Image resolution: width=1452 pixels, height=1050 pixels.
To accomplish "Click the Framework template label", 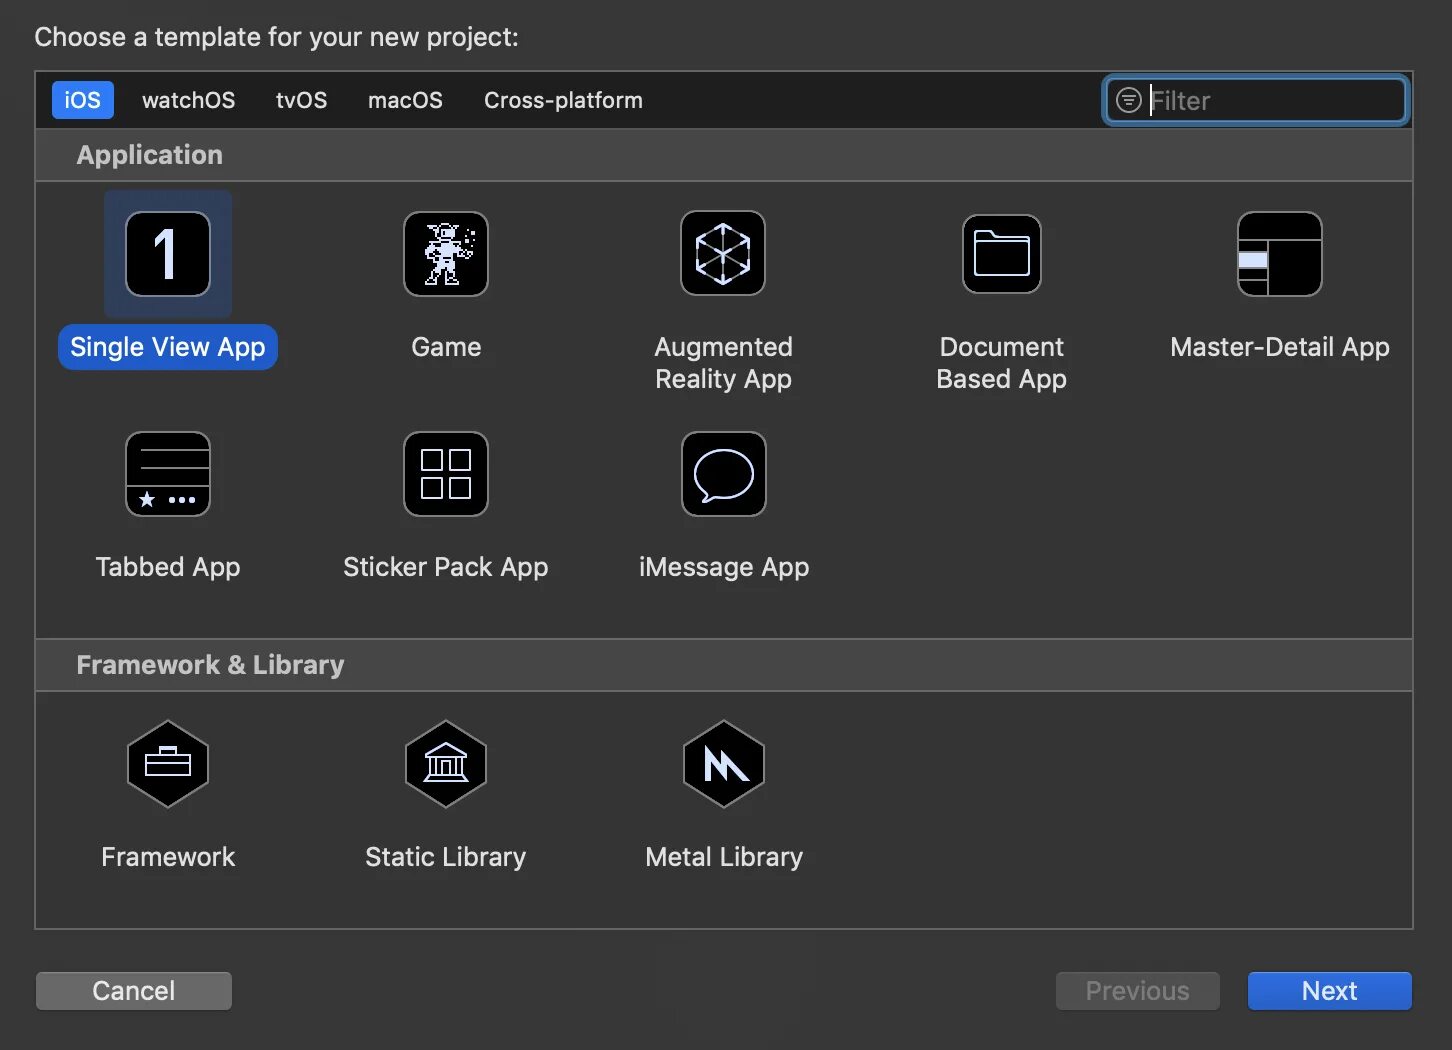I will [168, 857].
